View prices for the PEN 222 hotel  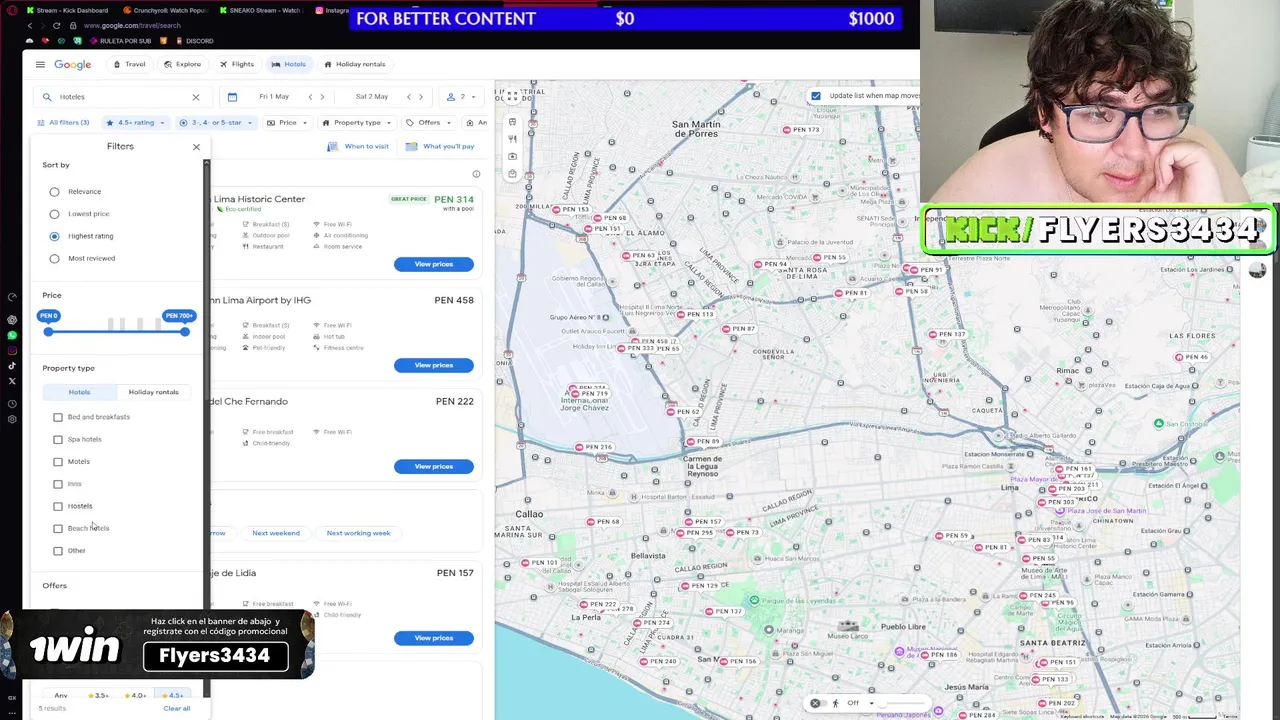433,466
